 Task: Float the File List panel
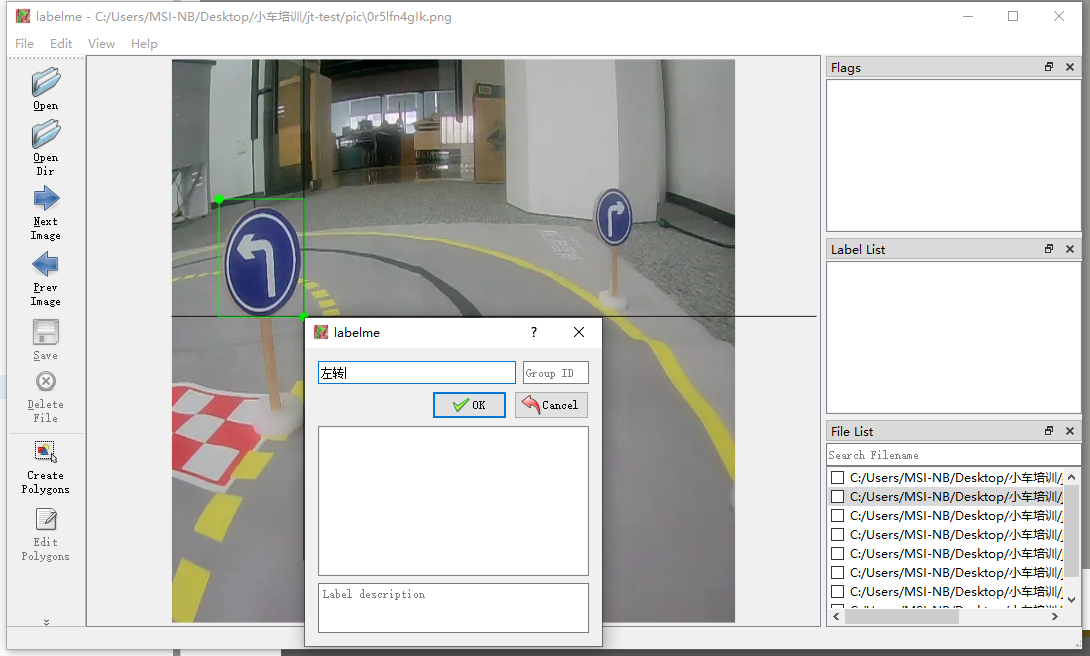click(x=1049, y=431)
